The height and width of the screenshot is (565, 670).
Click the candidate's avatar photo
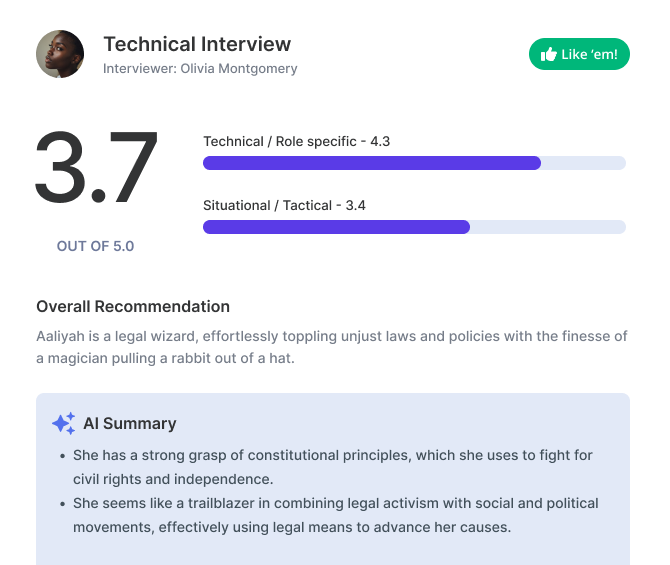[60, 54]
